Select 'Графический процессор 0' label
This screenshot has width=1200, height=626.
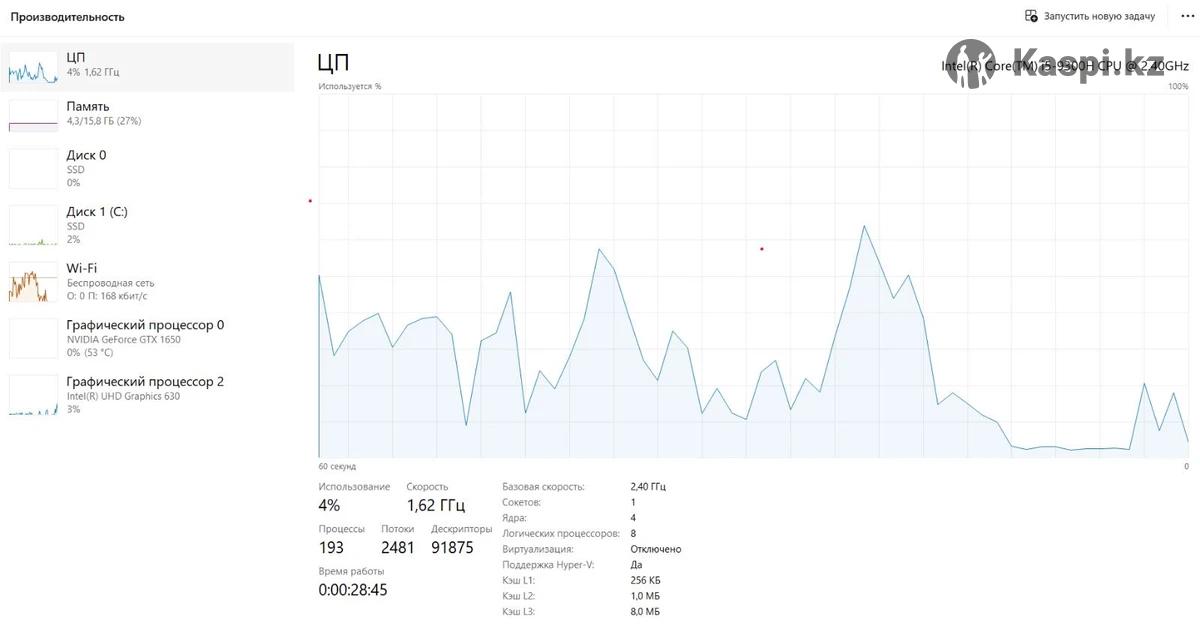[145, 325]
